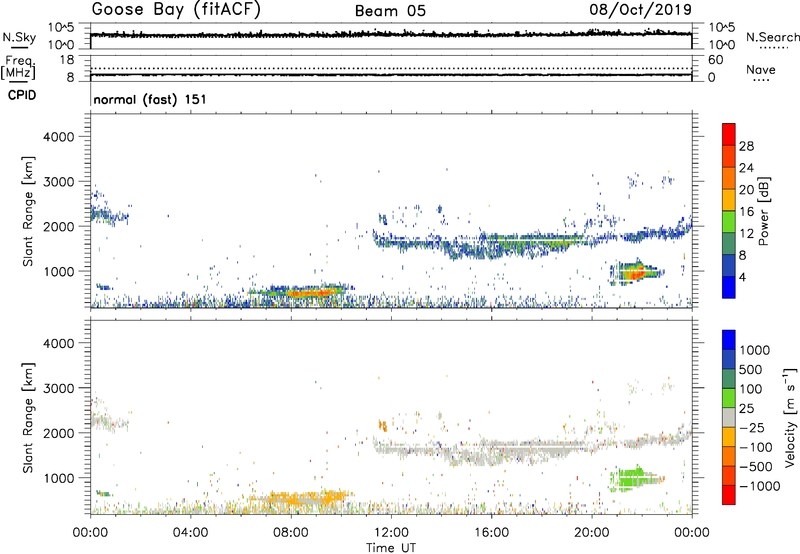Viewport: 800px width, 554px height.
Task: Click the red top segment of power color bar
Action: (x=729, y=134)
